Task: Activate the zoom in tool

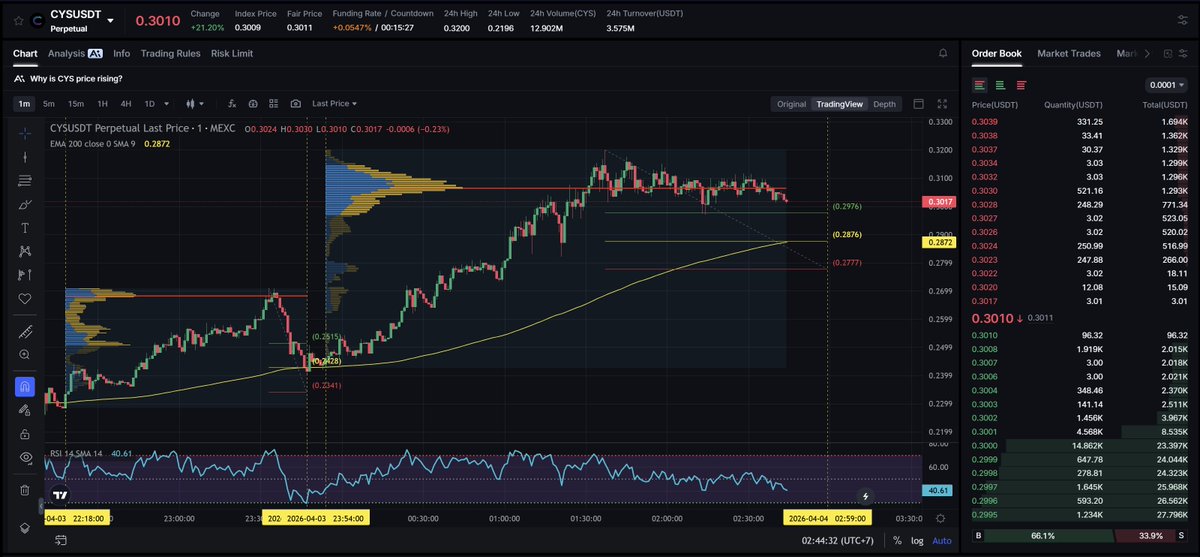Action: tap(25, 354)
